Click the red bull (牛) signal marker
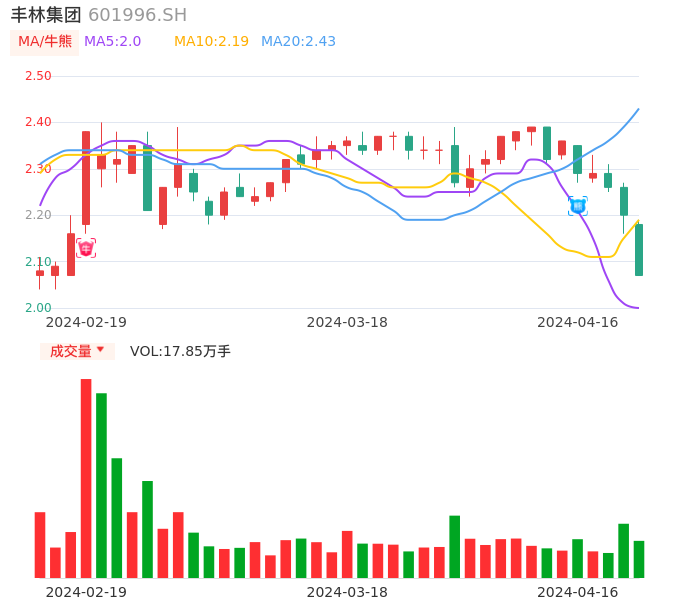This screenshot has height=606, width=686. [86, 248]
